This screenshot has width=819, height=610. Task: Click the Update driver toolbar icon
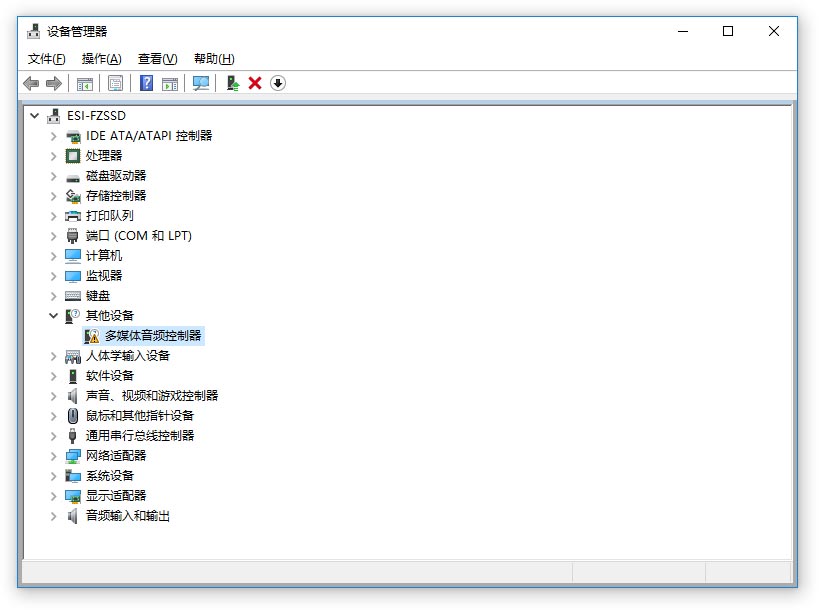tap(232, 83)
